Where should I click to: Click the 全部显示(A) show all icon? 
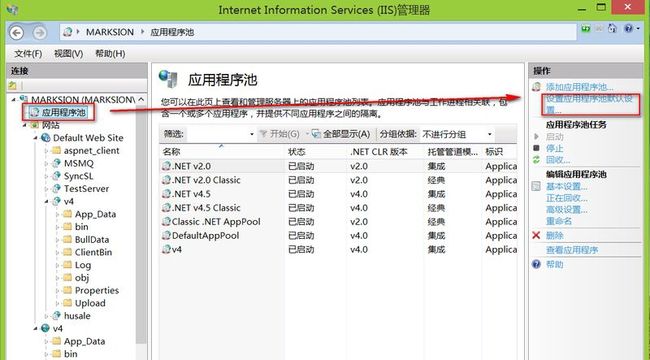(x=316, y=134)
